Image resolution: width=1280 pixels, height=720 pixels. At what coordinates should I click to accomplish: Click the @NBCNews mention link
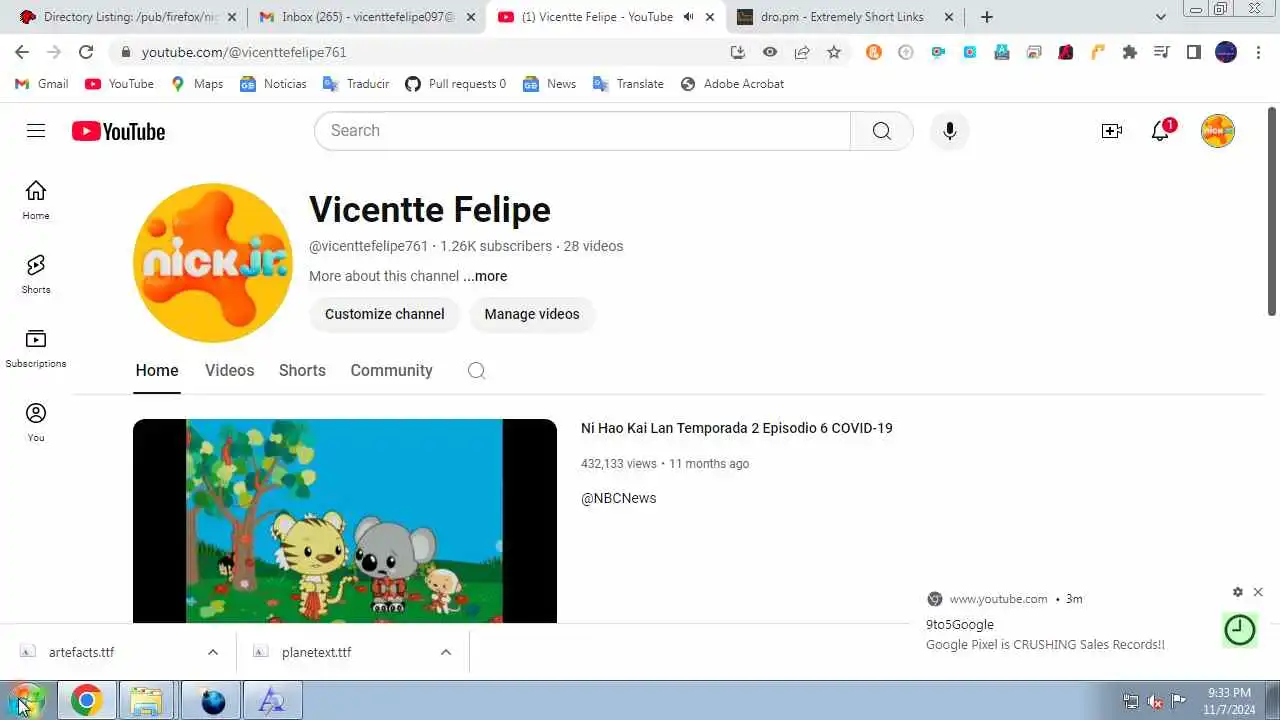pos(618,498)
